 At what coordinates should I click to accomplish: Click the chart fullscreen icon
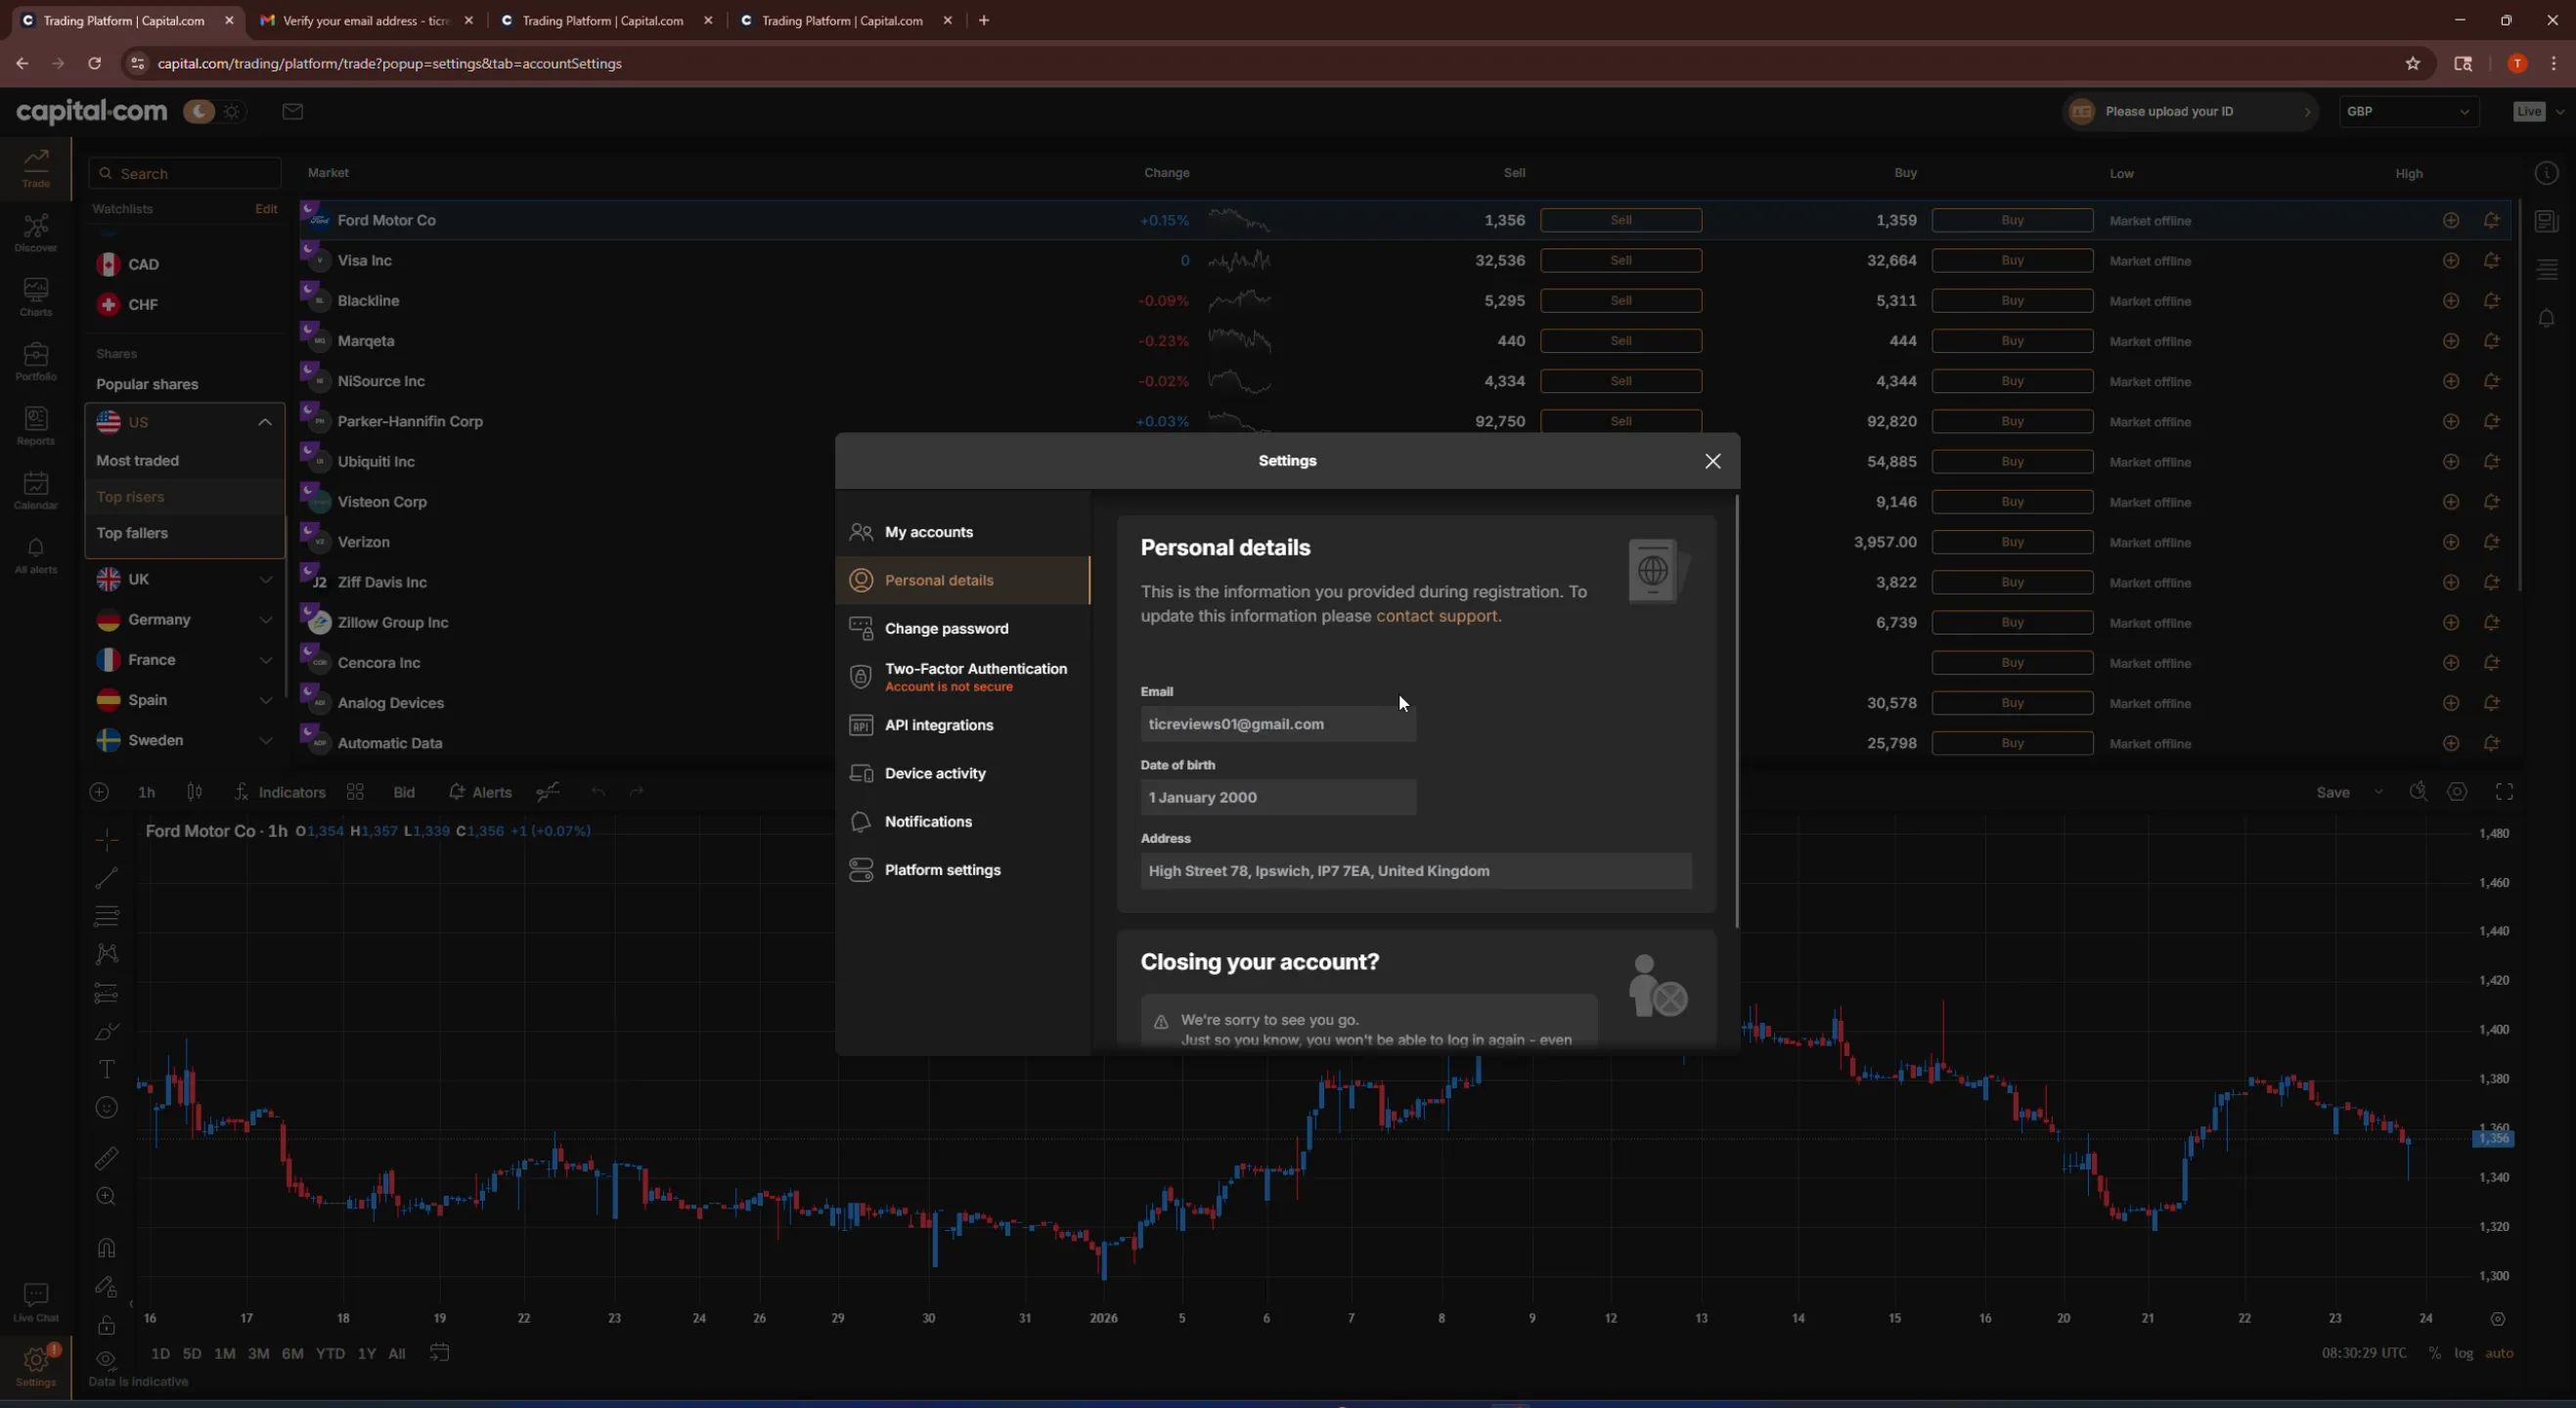2504,792
